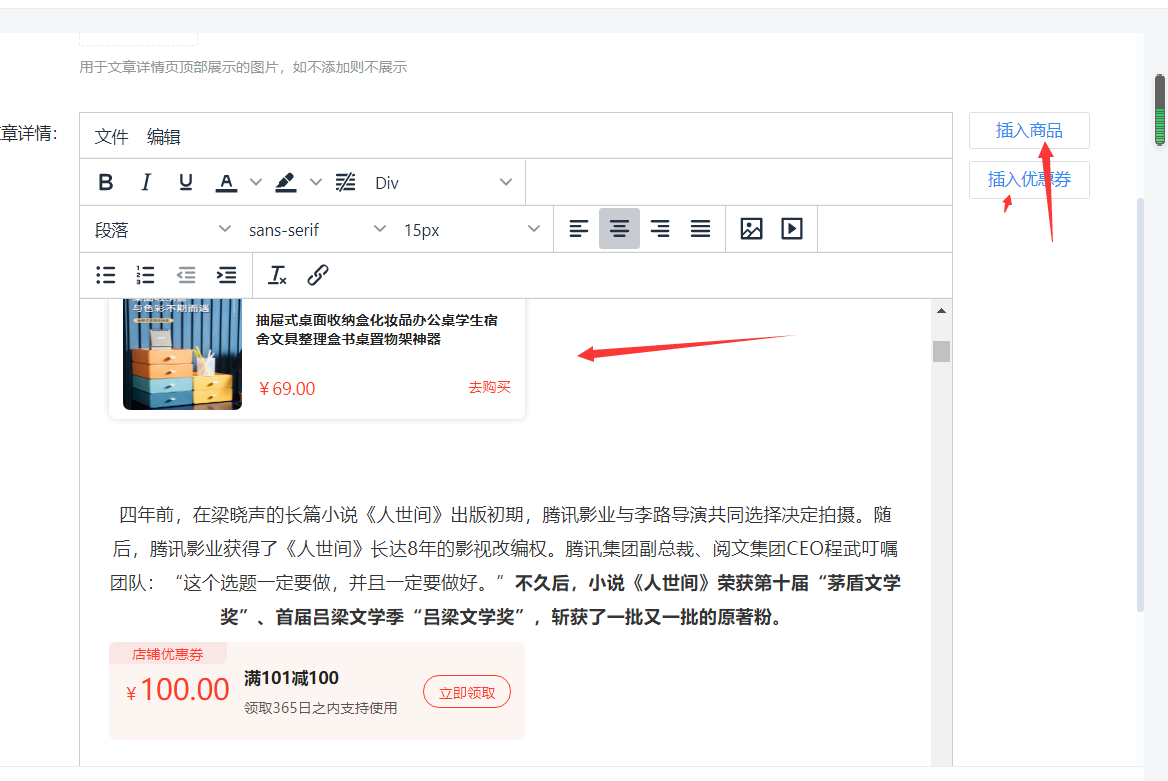Click the bold sentence about 茅盾文学奖
Image resolution: width=1168 pixels, height=781 pixels.
[x=560, y=600]
